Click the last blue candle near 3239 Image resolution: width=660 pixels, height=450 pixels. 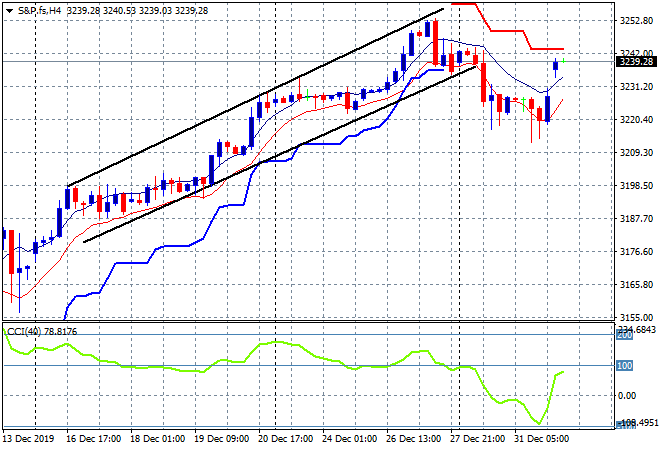click(556, 65)
